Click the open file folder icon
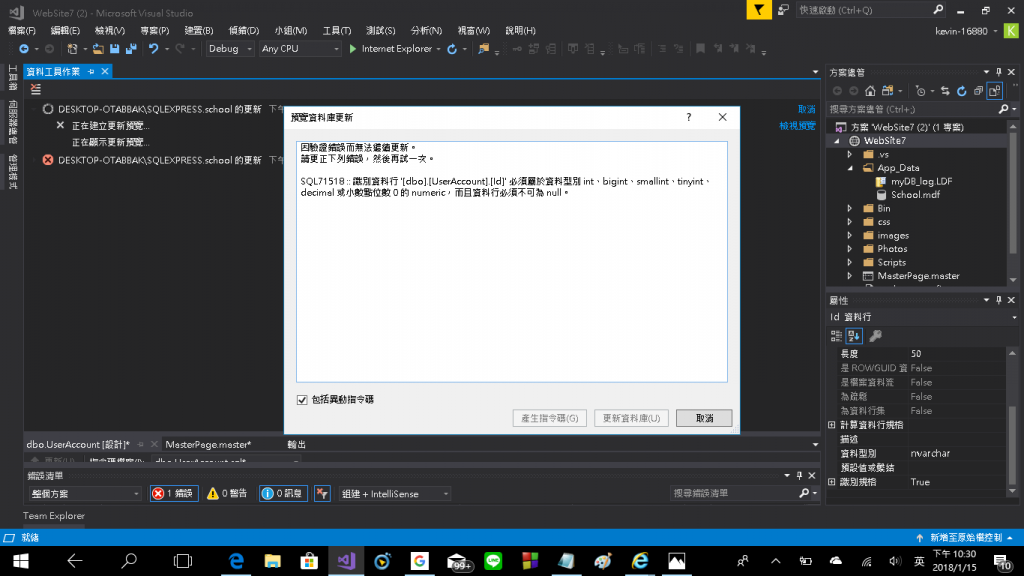 (98, 49)
